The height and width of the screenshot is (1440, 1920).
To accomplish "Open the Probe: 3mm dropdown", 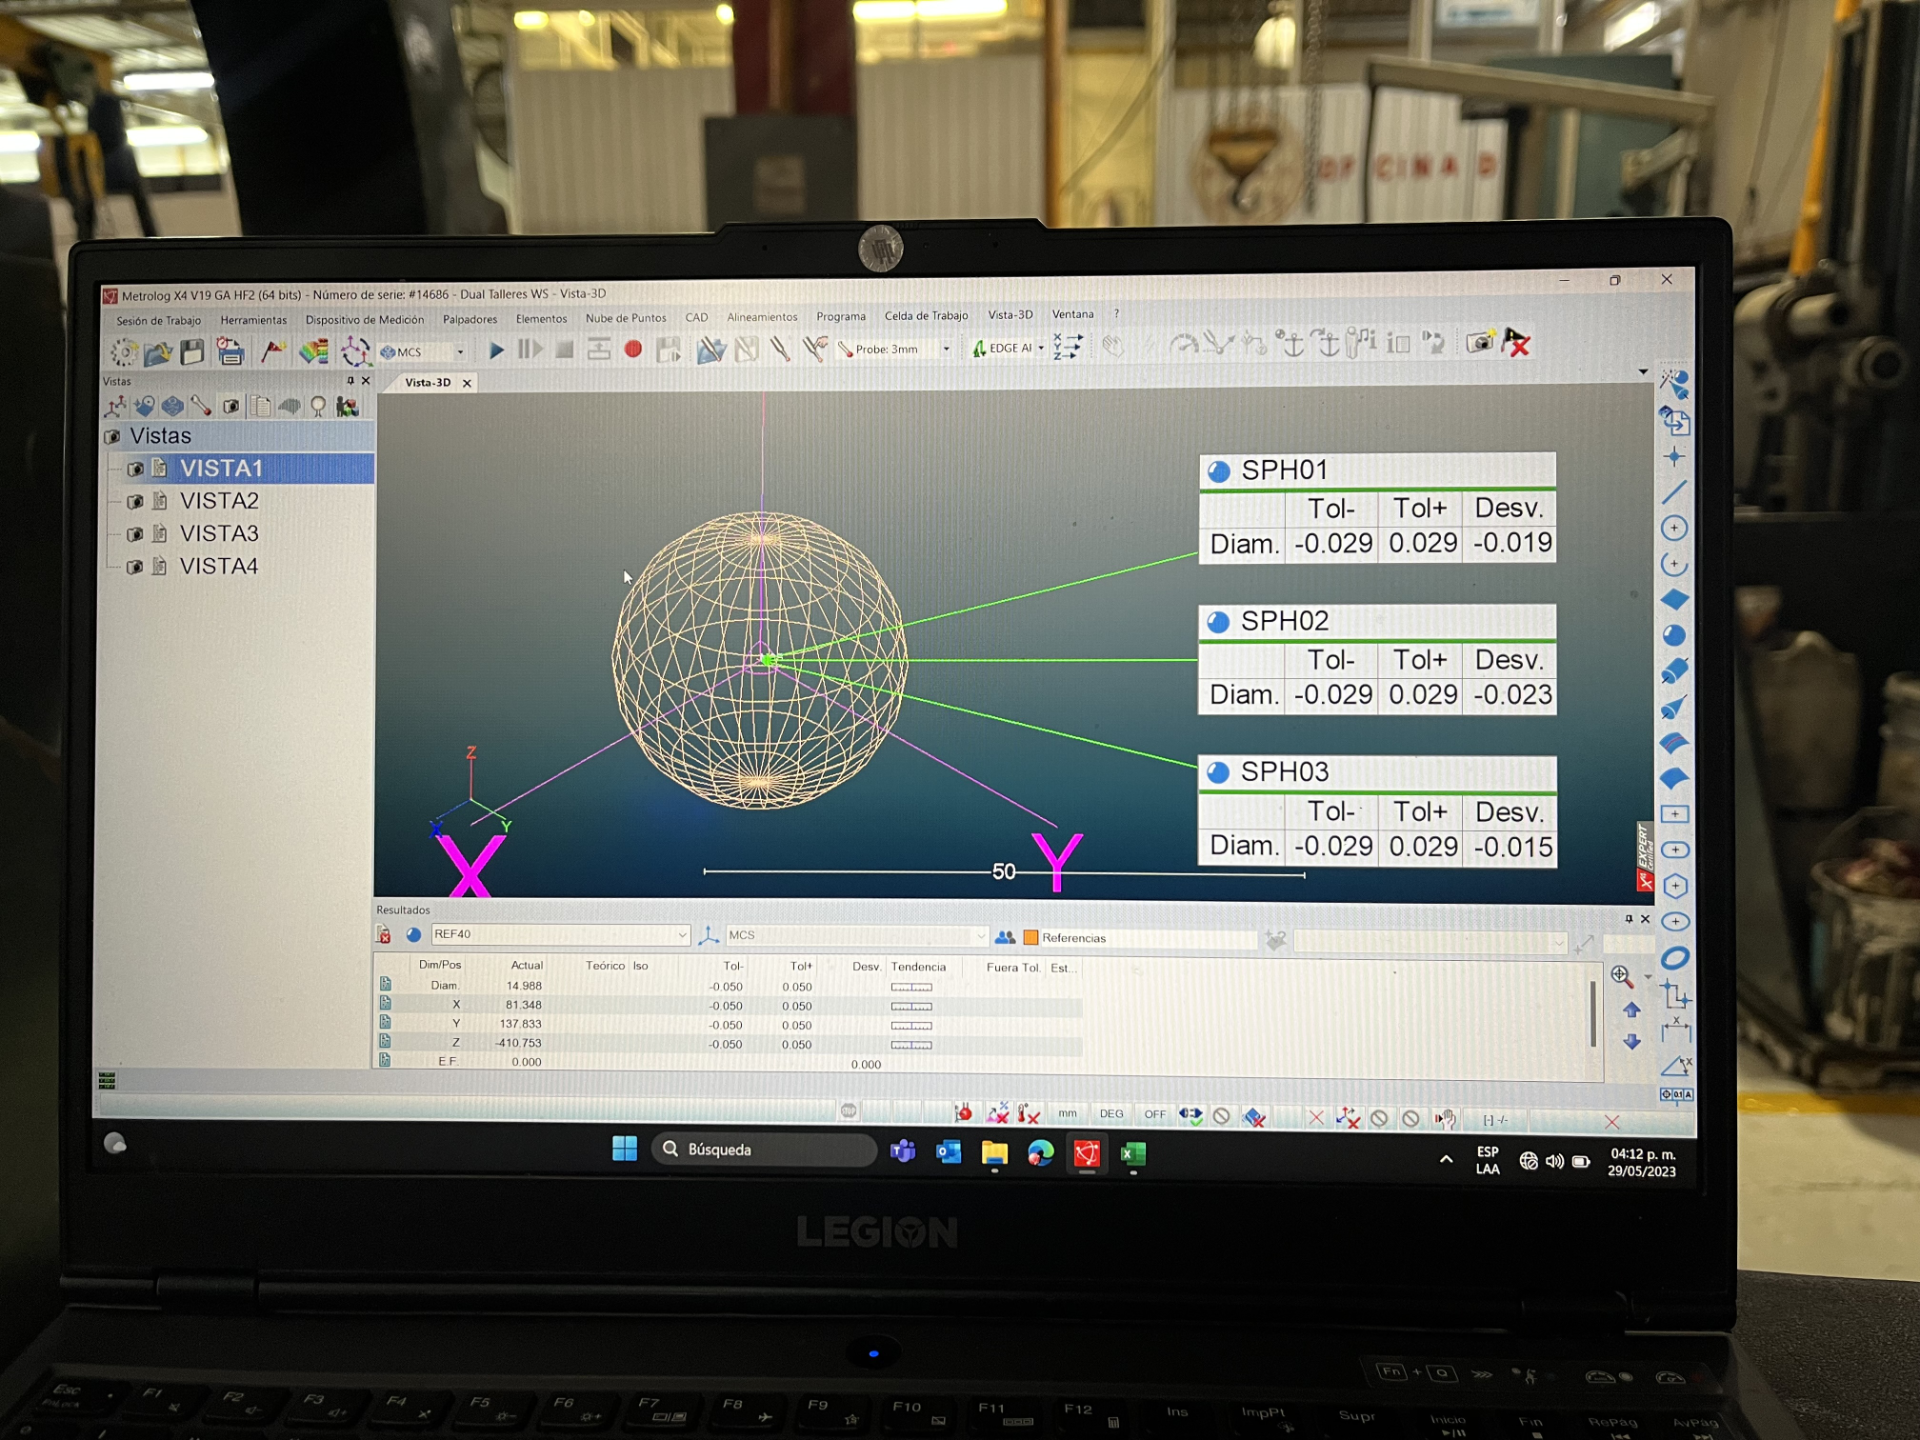I will tap(946, 349).
